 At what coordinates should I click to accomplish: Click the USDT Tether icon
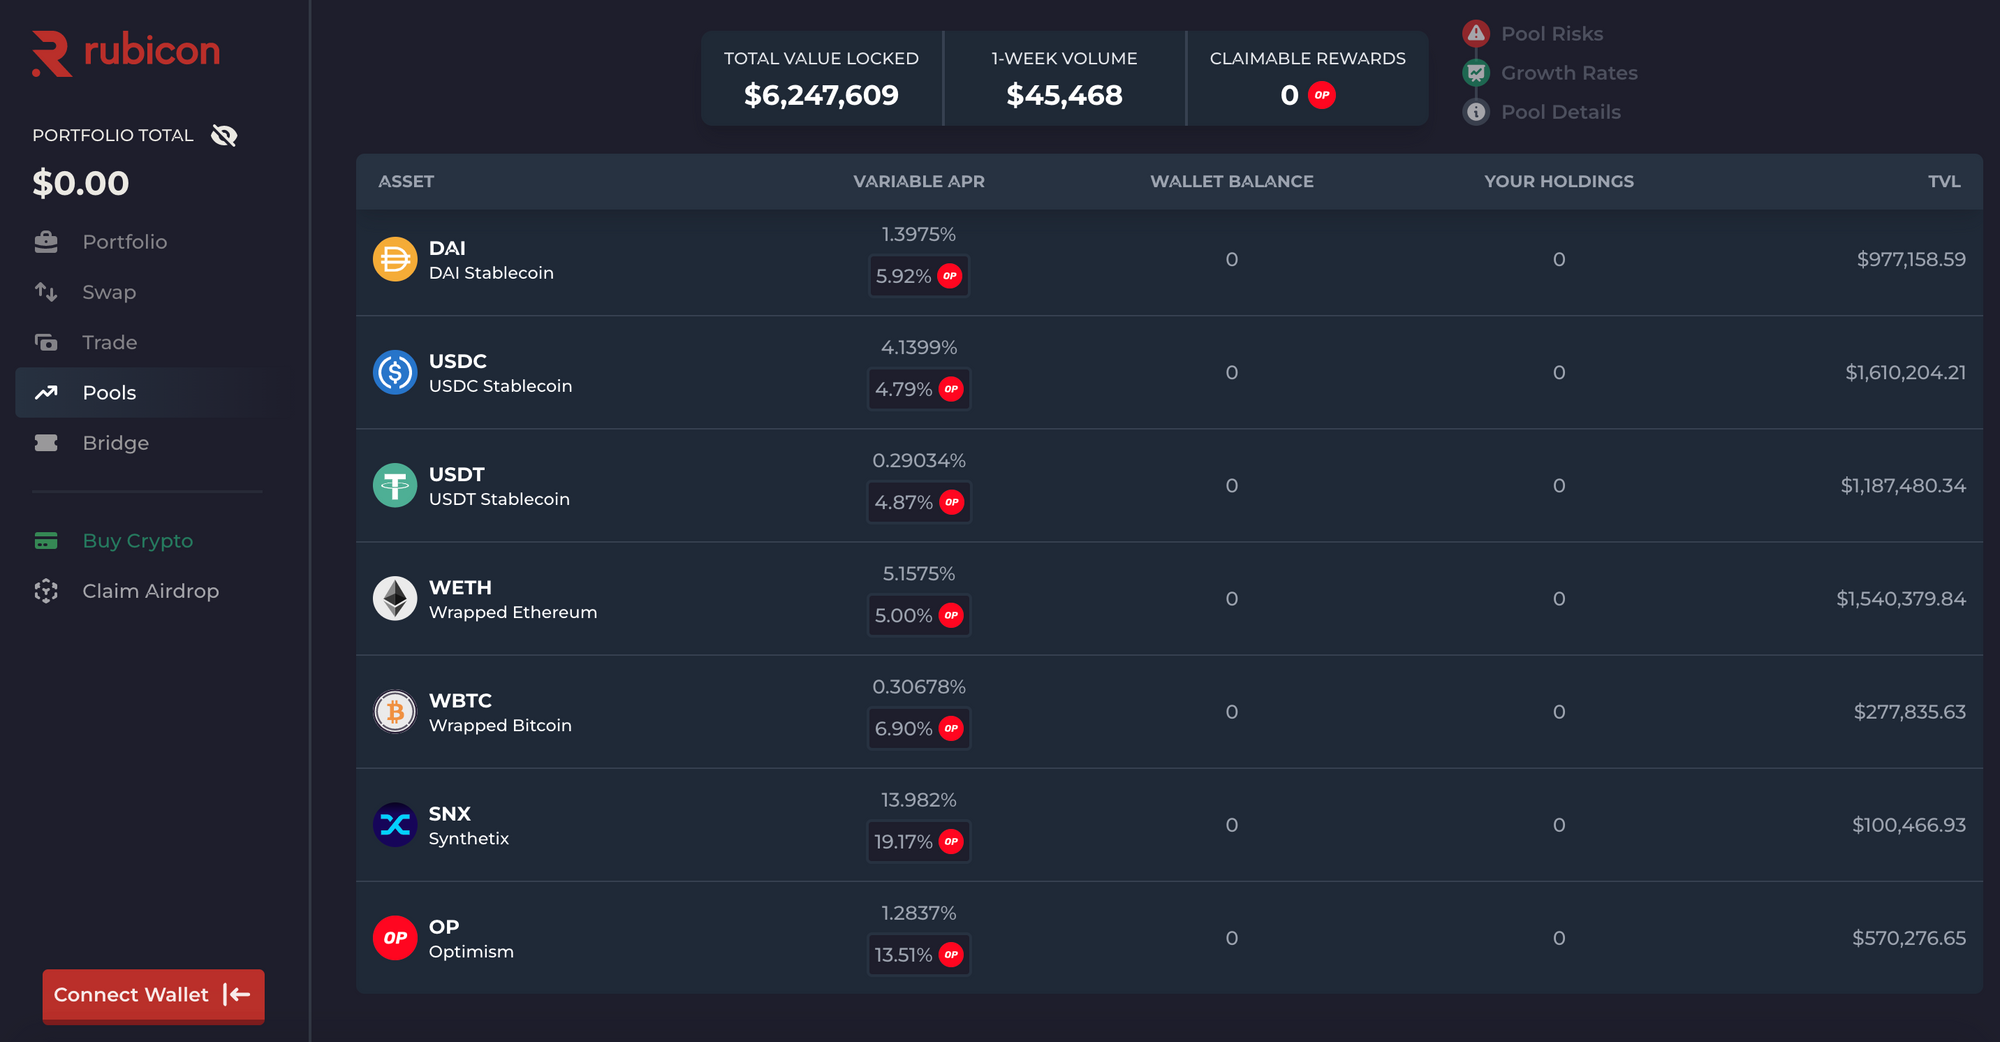point(395,485)
